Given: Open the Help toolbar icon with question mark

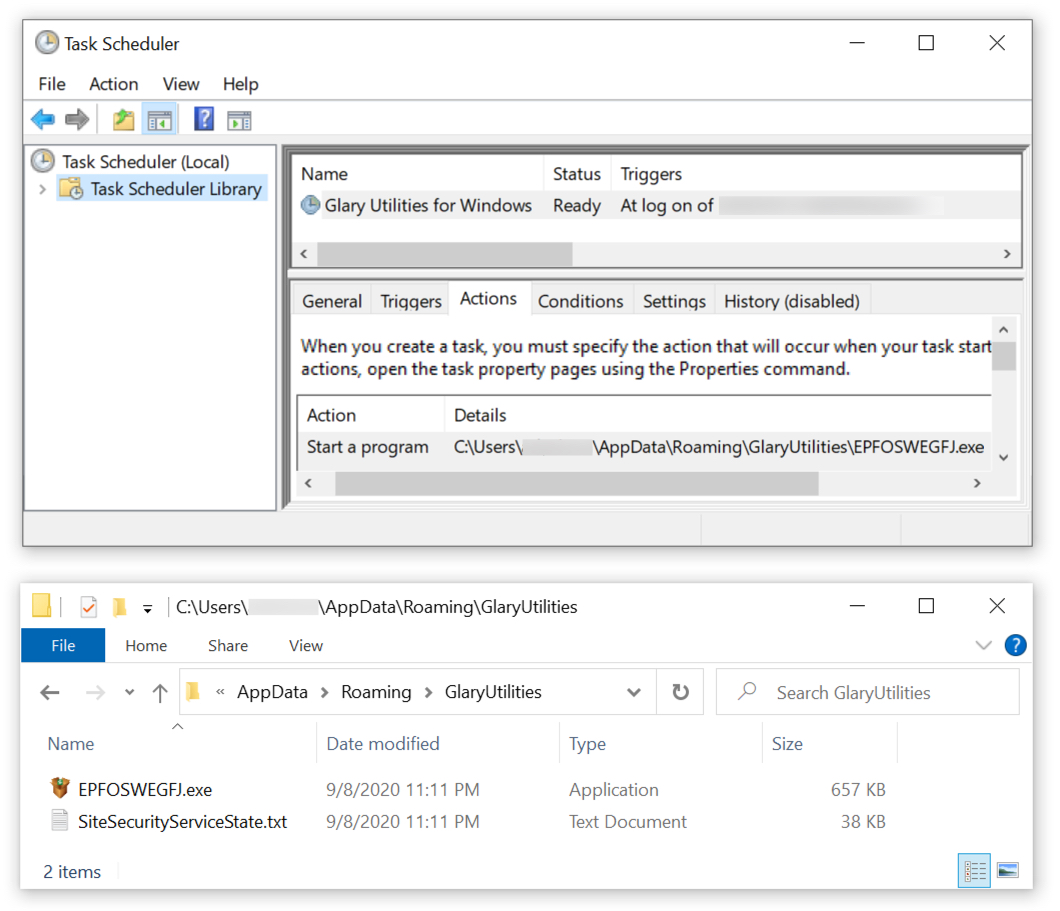Looking at the screenshot, I should coord(203,119).
